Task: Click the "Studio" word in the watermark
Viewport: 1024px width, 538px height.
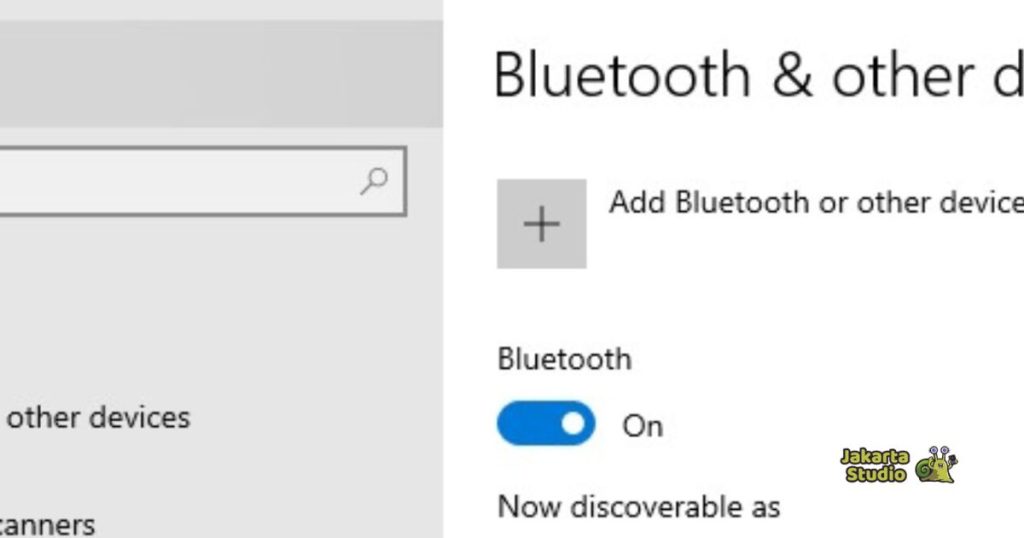Action: [875, 475]
